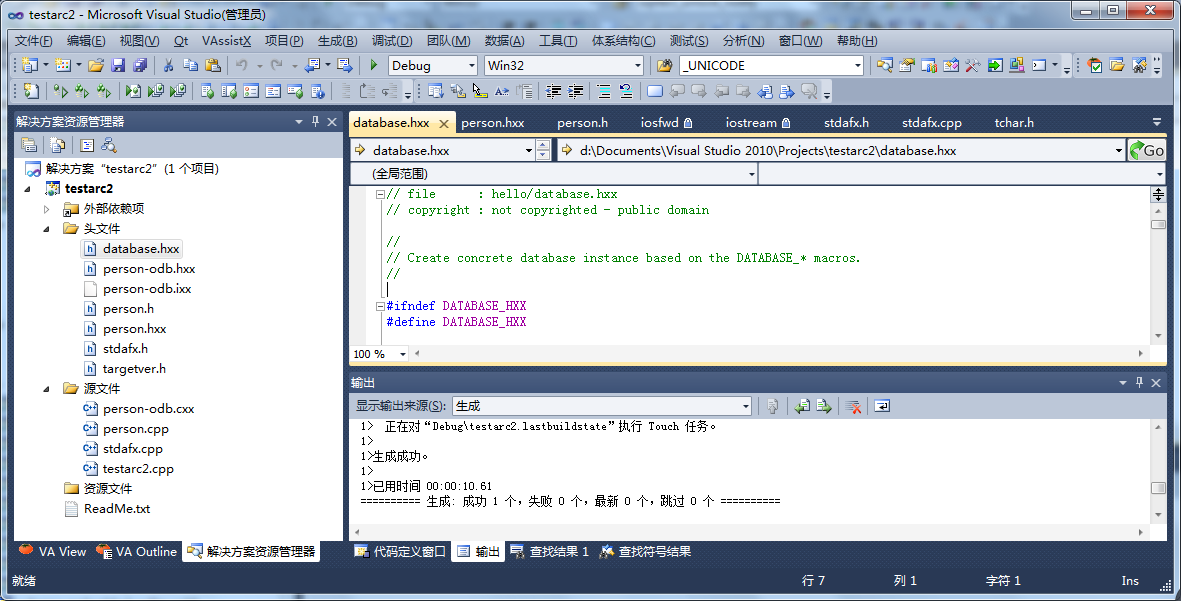The height and width of the screenshot is (601, 1181).
Task: Open the VAssistX menu
Action: tap(226, 41)
